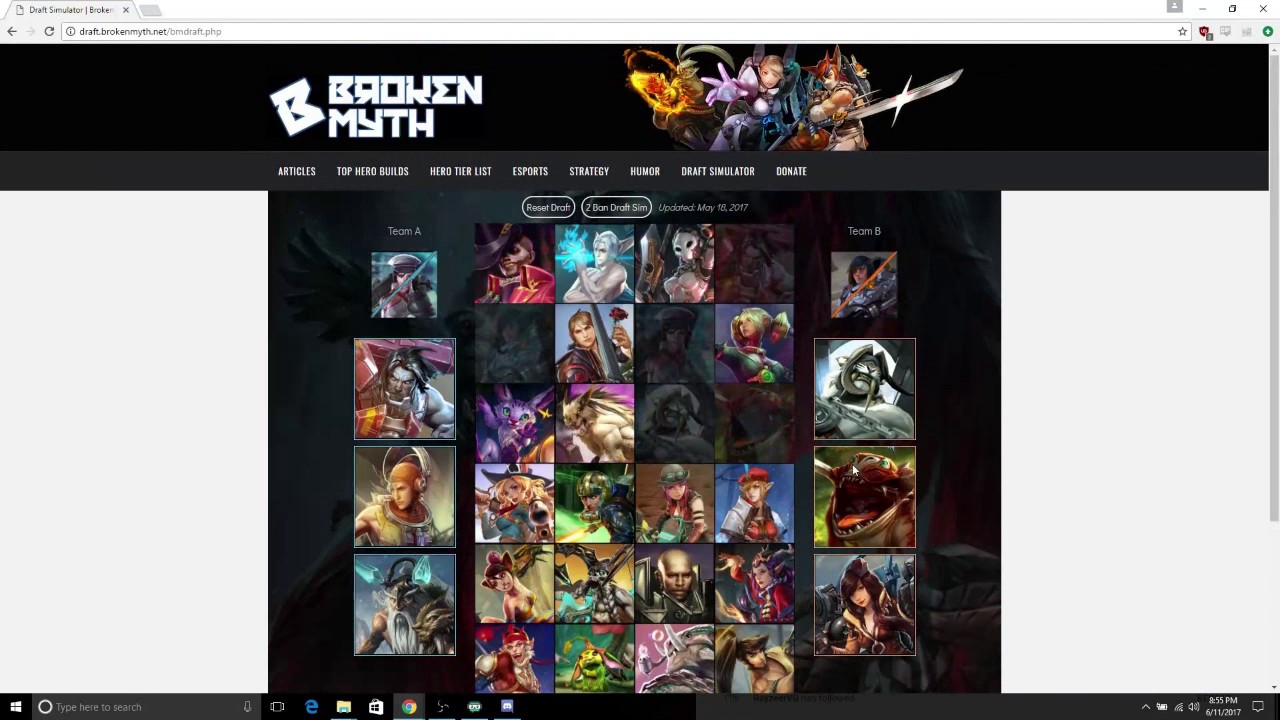Choose the brown-haired shirtless man portrait
Viewport: 1280px width, 720px height.
pos(754,658)
